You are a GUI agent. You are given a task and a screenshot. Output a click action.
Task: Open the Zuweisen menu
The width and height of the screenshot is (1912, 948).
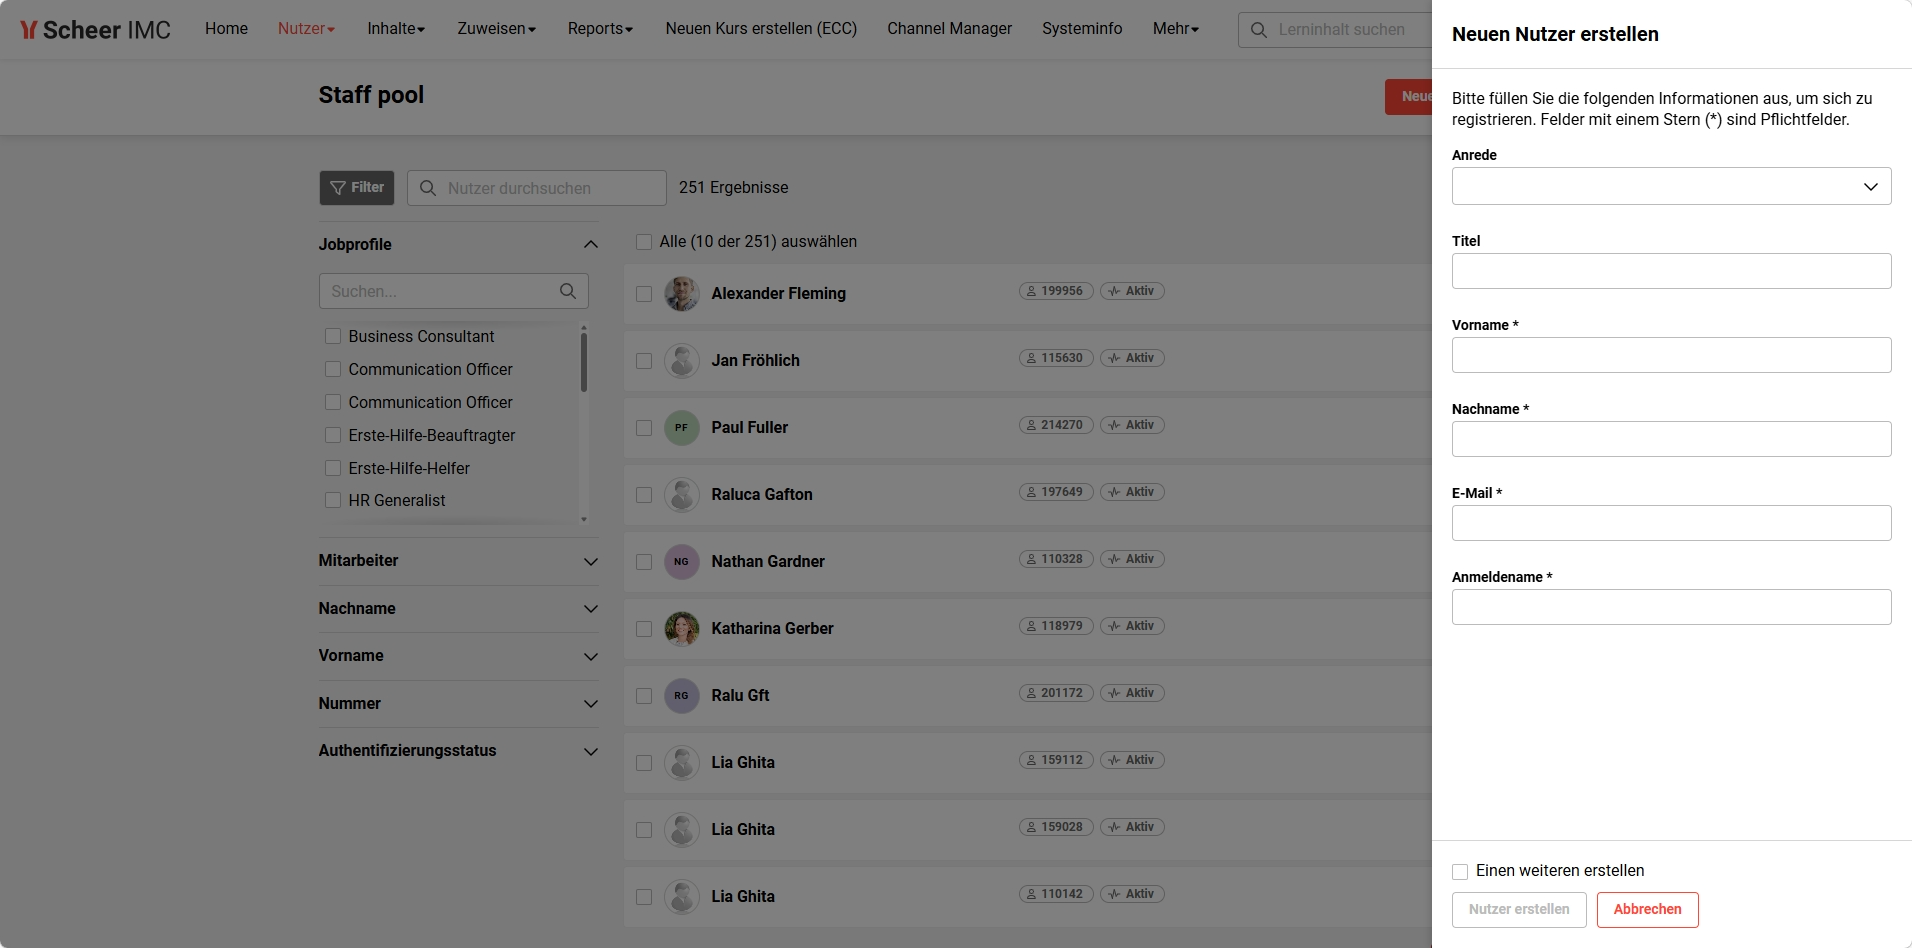click(496, 29)
